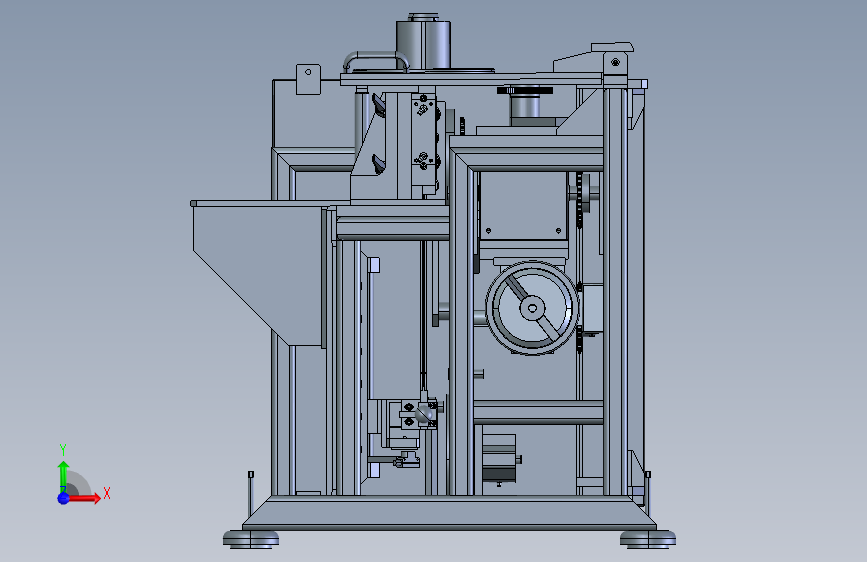This screenshot has height=562, width=867.
Task: Select the left leveling foot under the base
Action: click(x=251, y=539)
